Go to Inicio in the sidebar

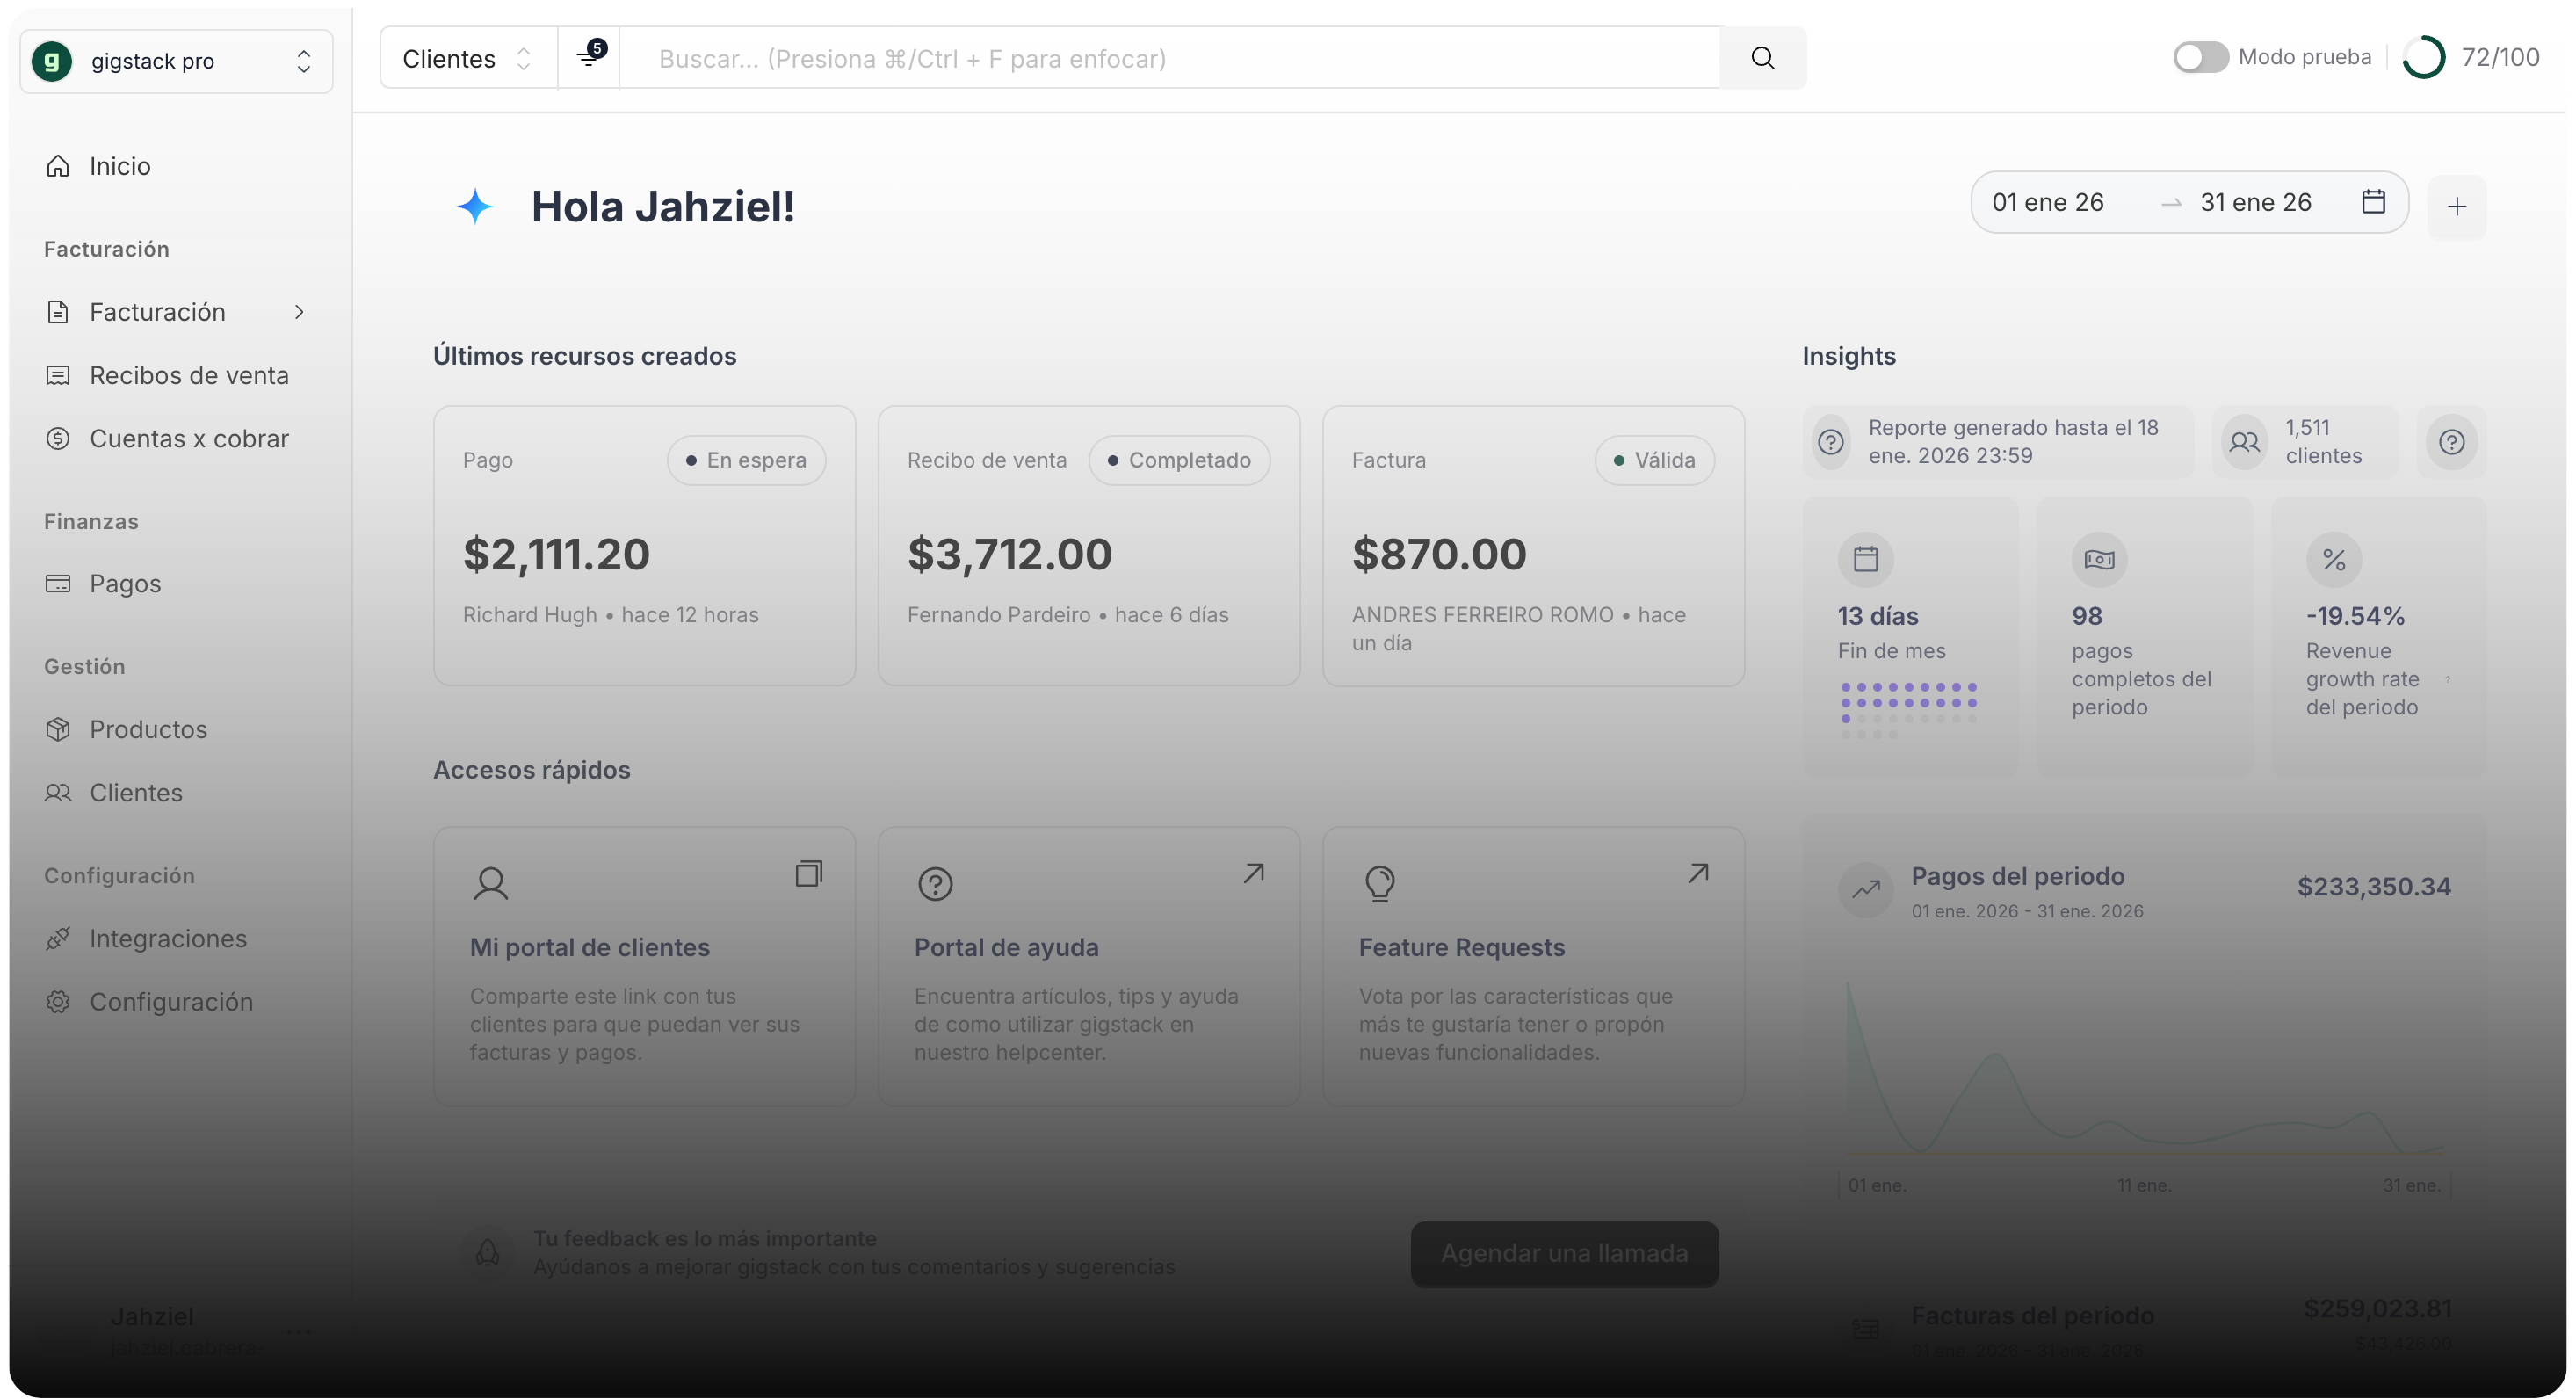pyautogui.click(x=119, y=165)
